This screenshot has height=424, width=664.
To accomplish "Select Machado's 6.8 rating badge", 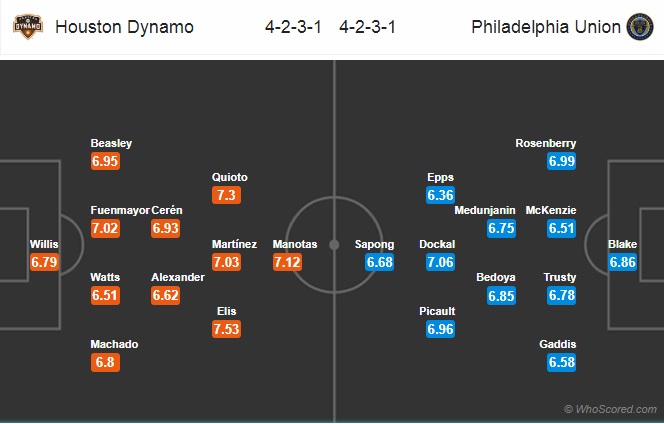I will [x=105, y=362].
